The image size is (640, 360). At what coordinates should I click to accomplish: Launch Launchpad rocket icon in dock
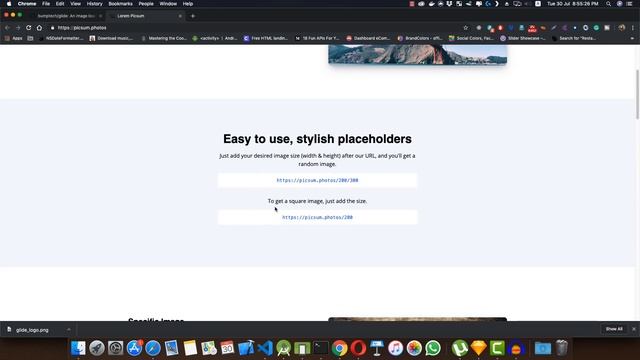[x=97, y=348]
